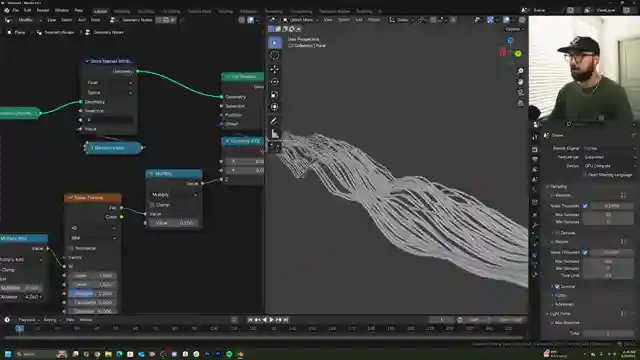Toggle the camera view icon in viewport

[520, 93]
